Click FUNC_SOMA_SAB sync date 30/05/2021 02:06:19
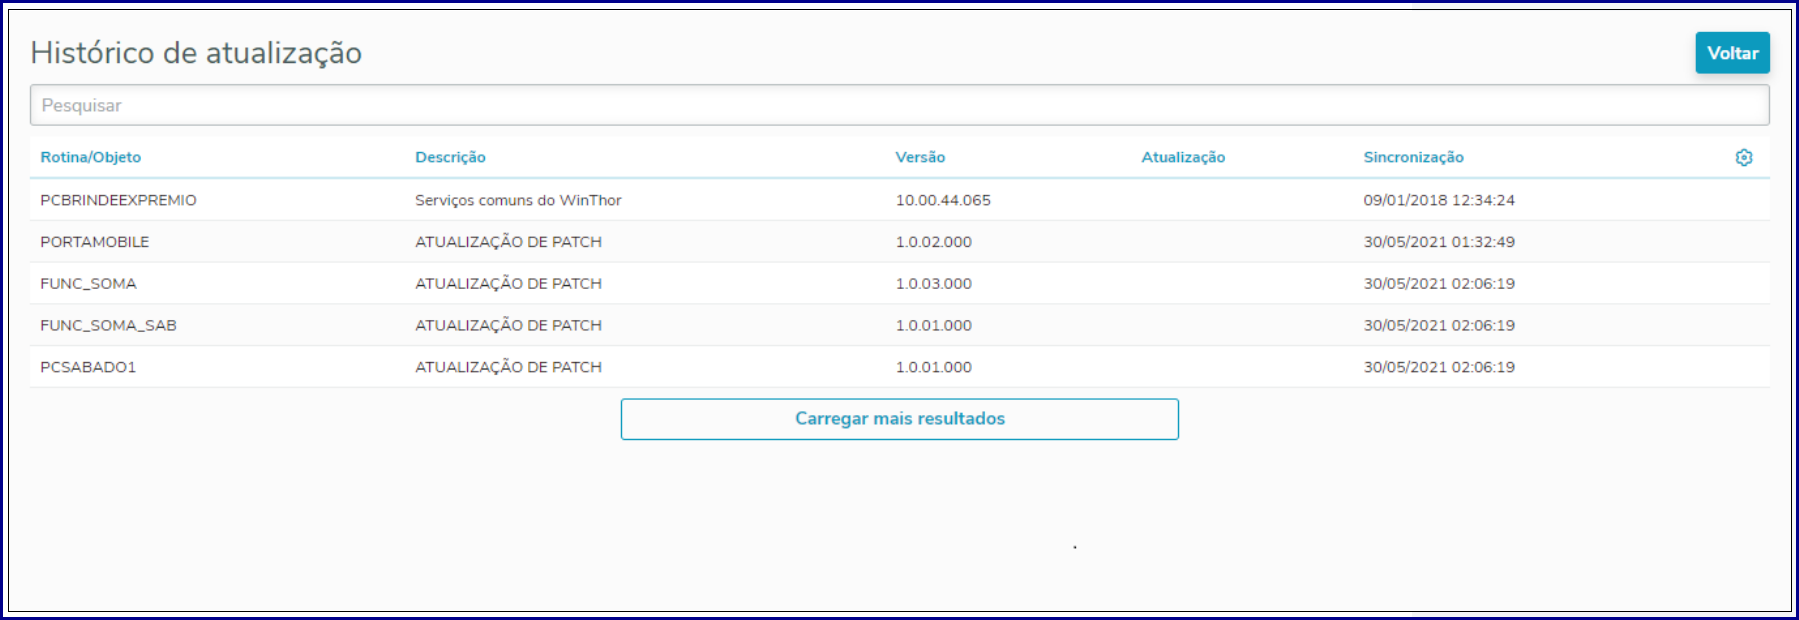 click(x=1439, y=326)
